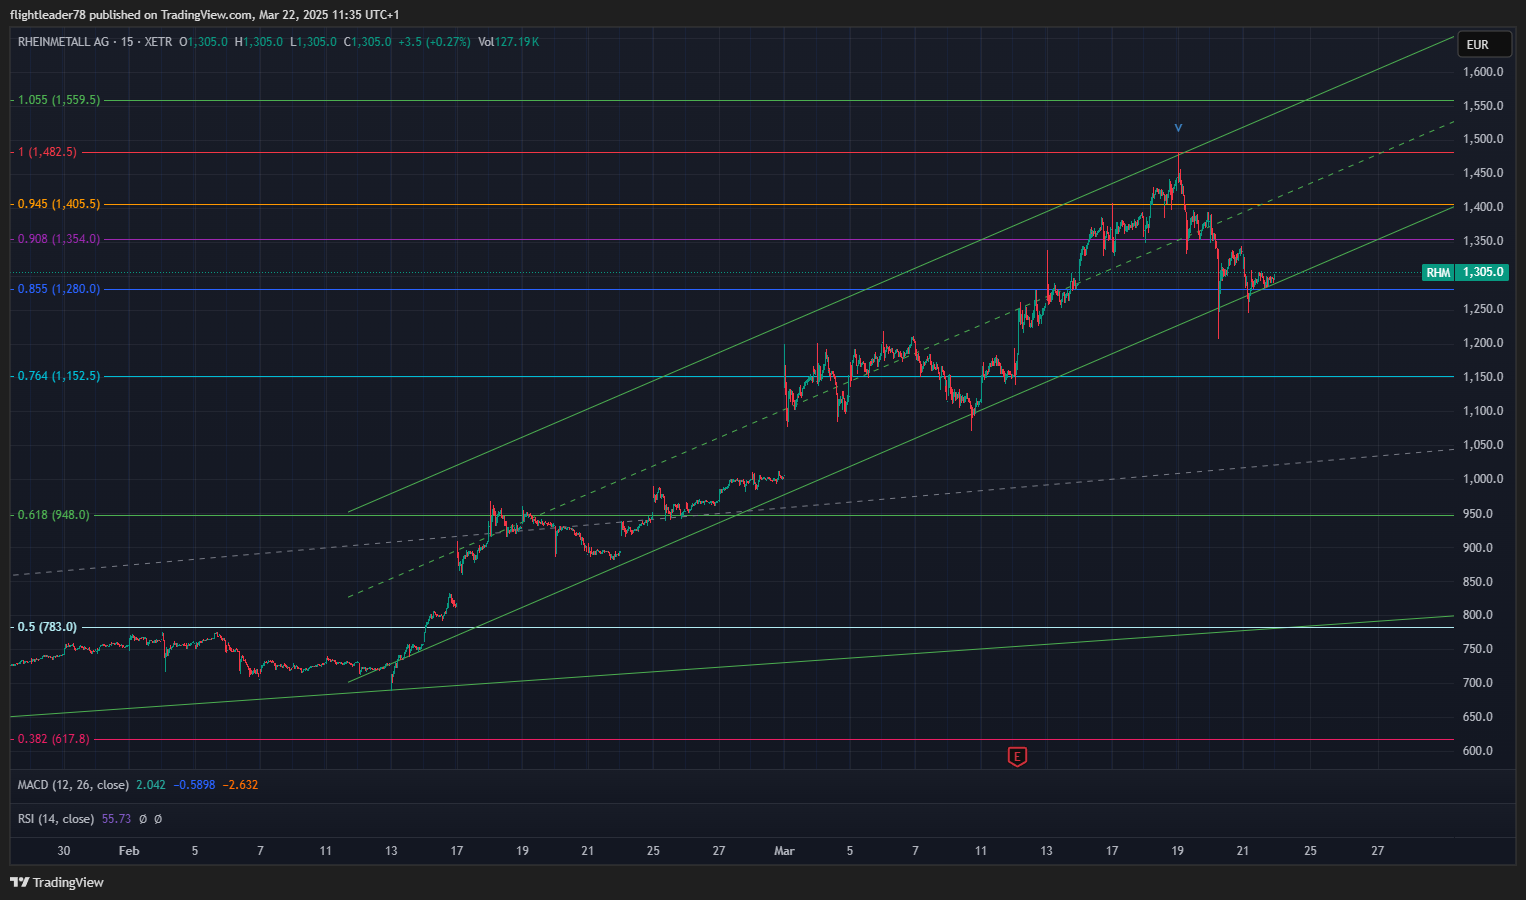Click the TradingView logo at bottom left

tap(57, 882)
